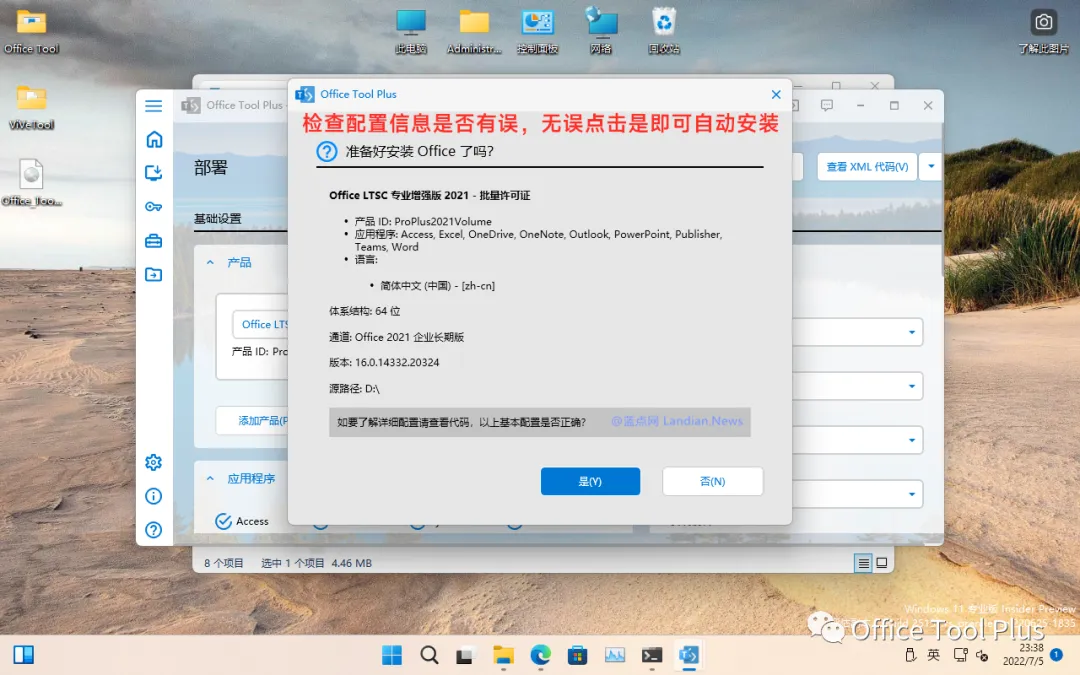Click 查看 XML 代码(V) button
This screenshot has height=675, width=1080.
tap(867, 167)
